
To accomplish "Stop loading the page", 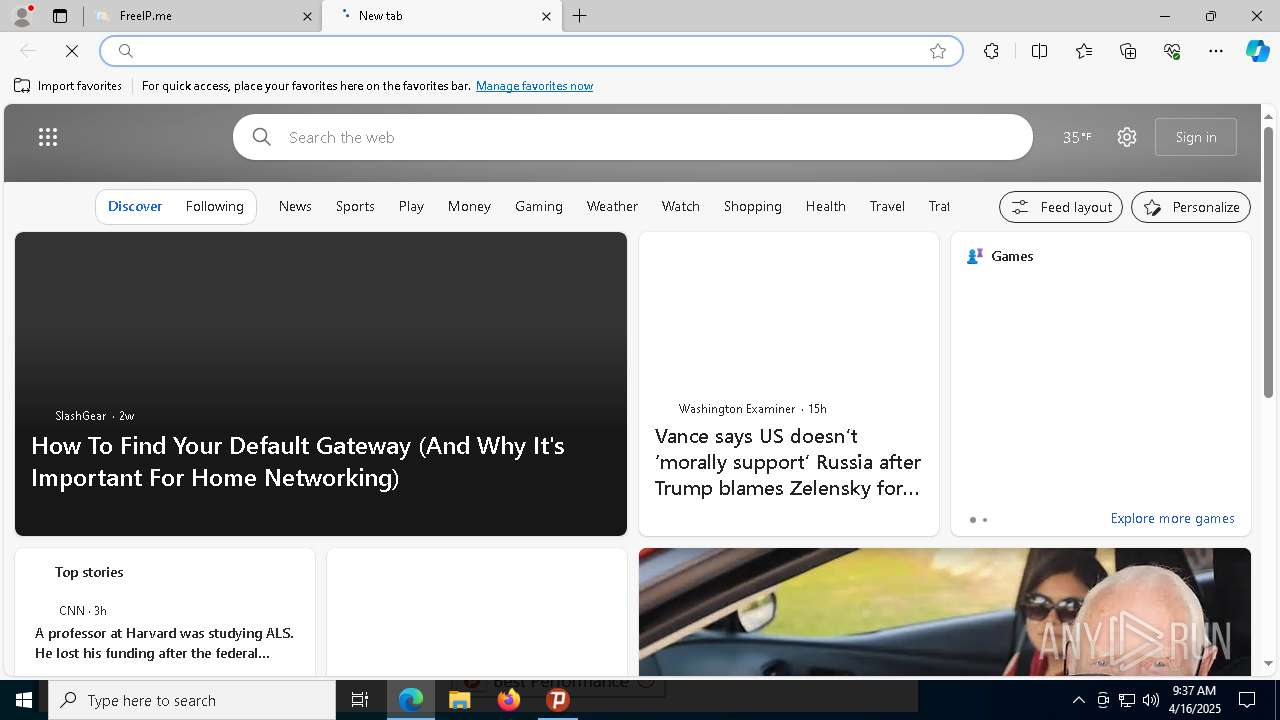I will click(x=72, y=51).
